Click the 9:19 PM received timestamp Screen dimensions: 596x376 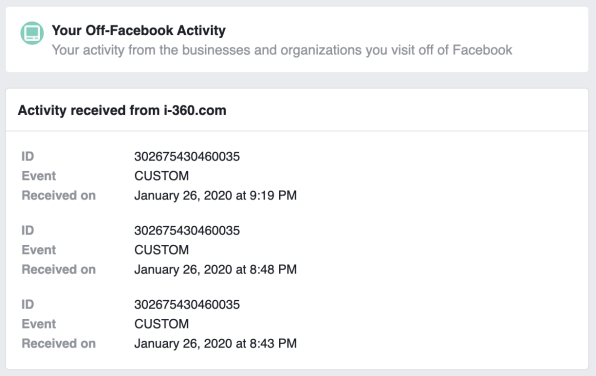pos(216,195)
